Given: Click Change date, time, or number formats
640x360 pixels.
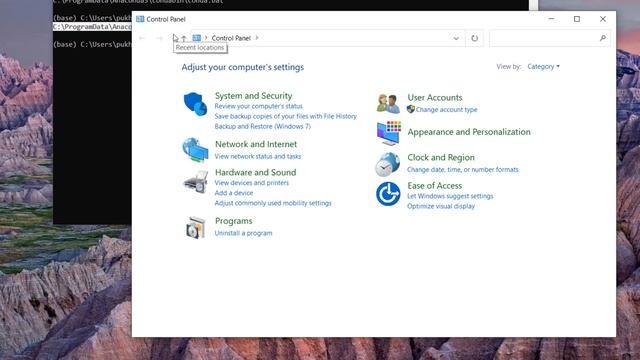Looking at the screenshot, I should tap(462, 169).
